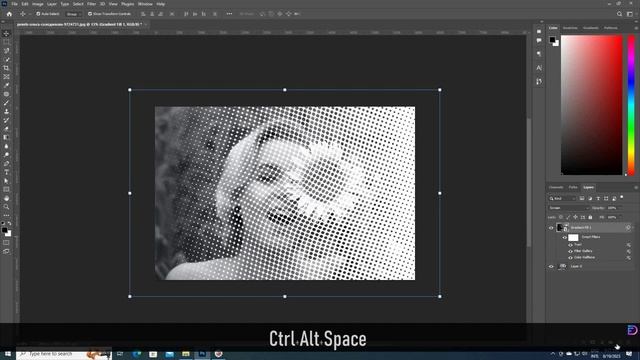Select the Eyedropper tool
This screenshot has height=360, width=640.
(6, 85)
